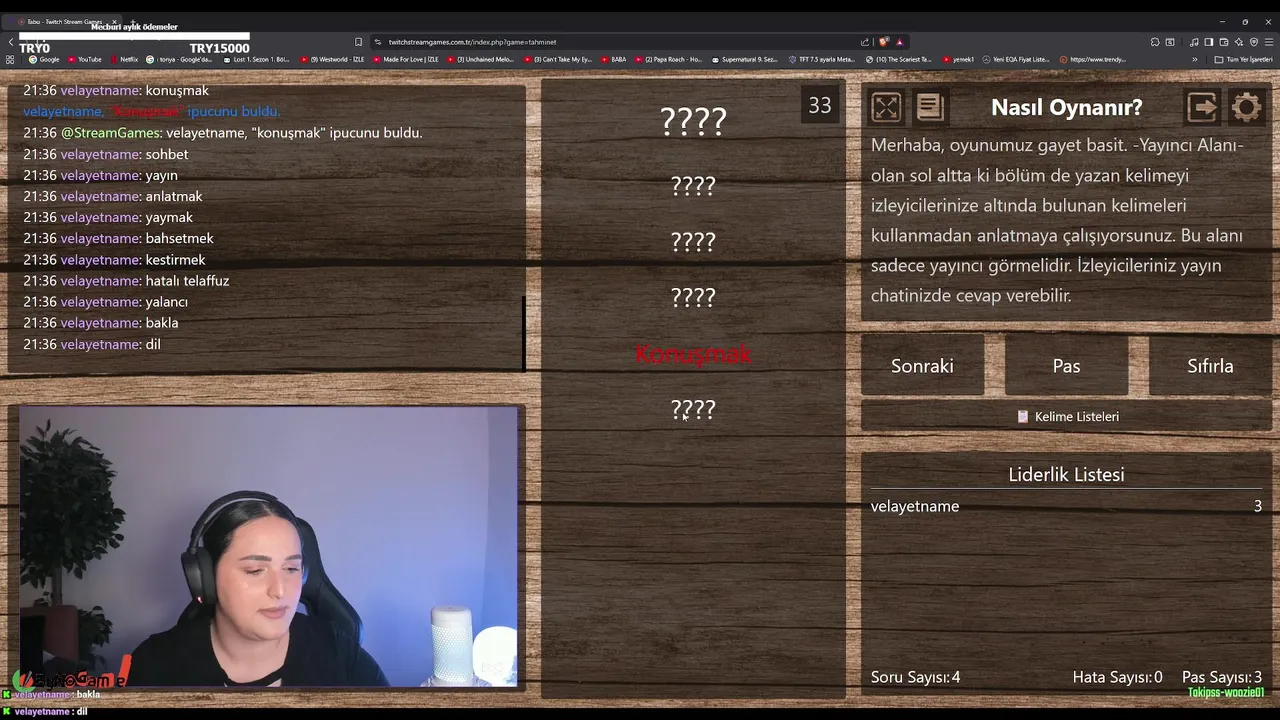Toggle fullscreen mode in the game header
The height and width of the screenshot is (720, 1280).
pyautogui.click(x=886, y=107)
